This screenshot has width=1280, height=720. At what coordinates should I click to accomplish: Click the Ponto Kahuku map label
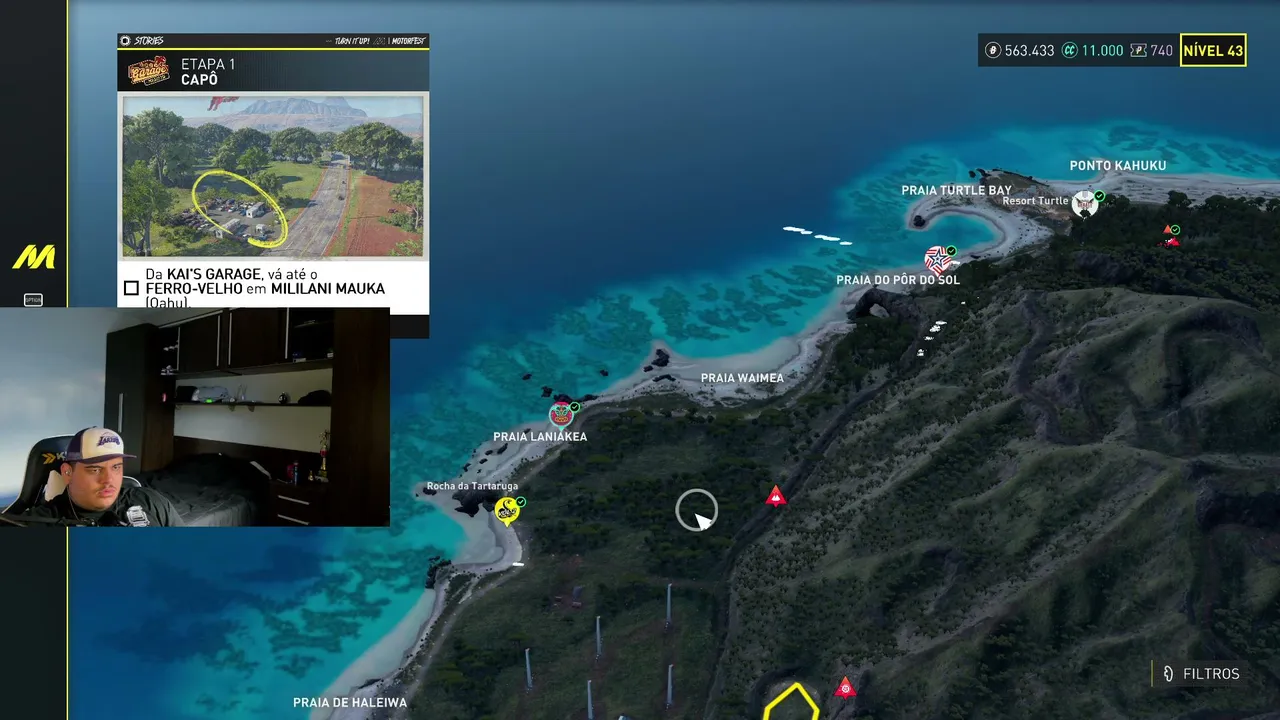[1117, 166]
